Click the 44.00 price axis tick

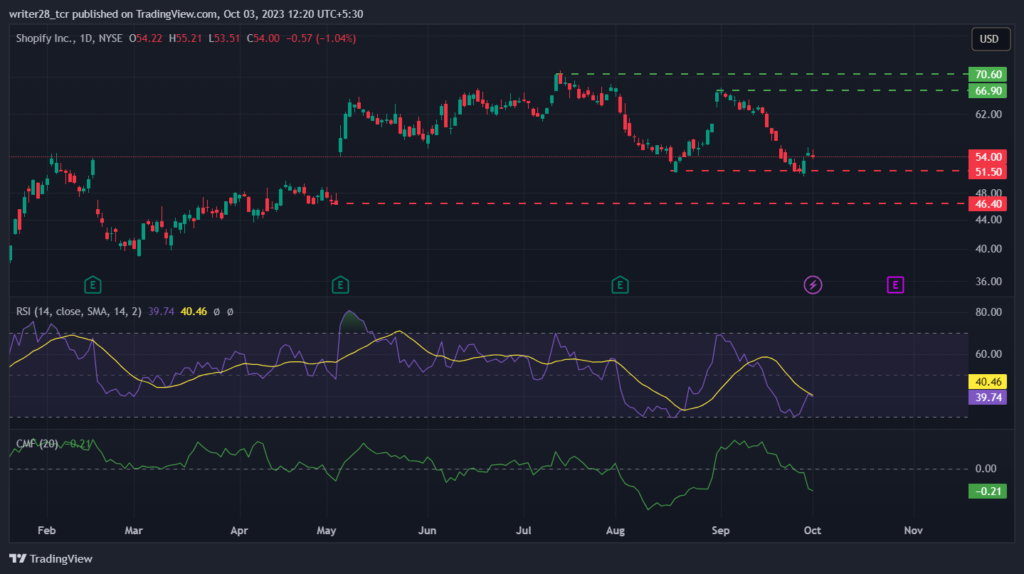tap(988, 219)
